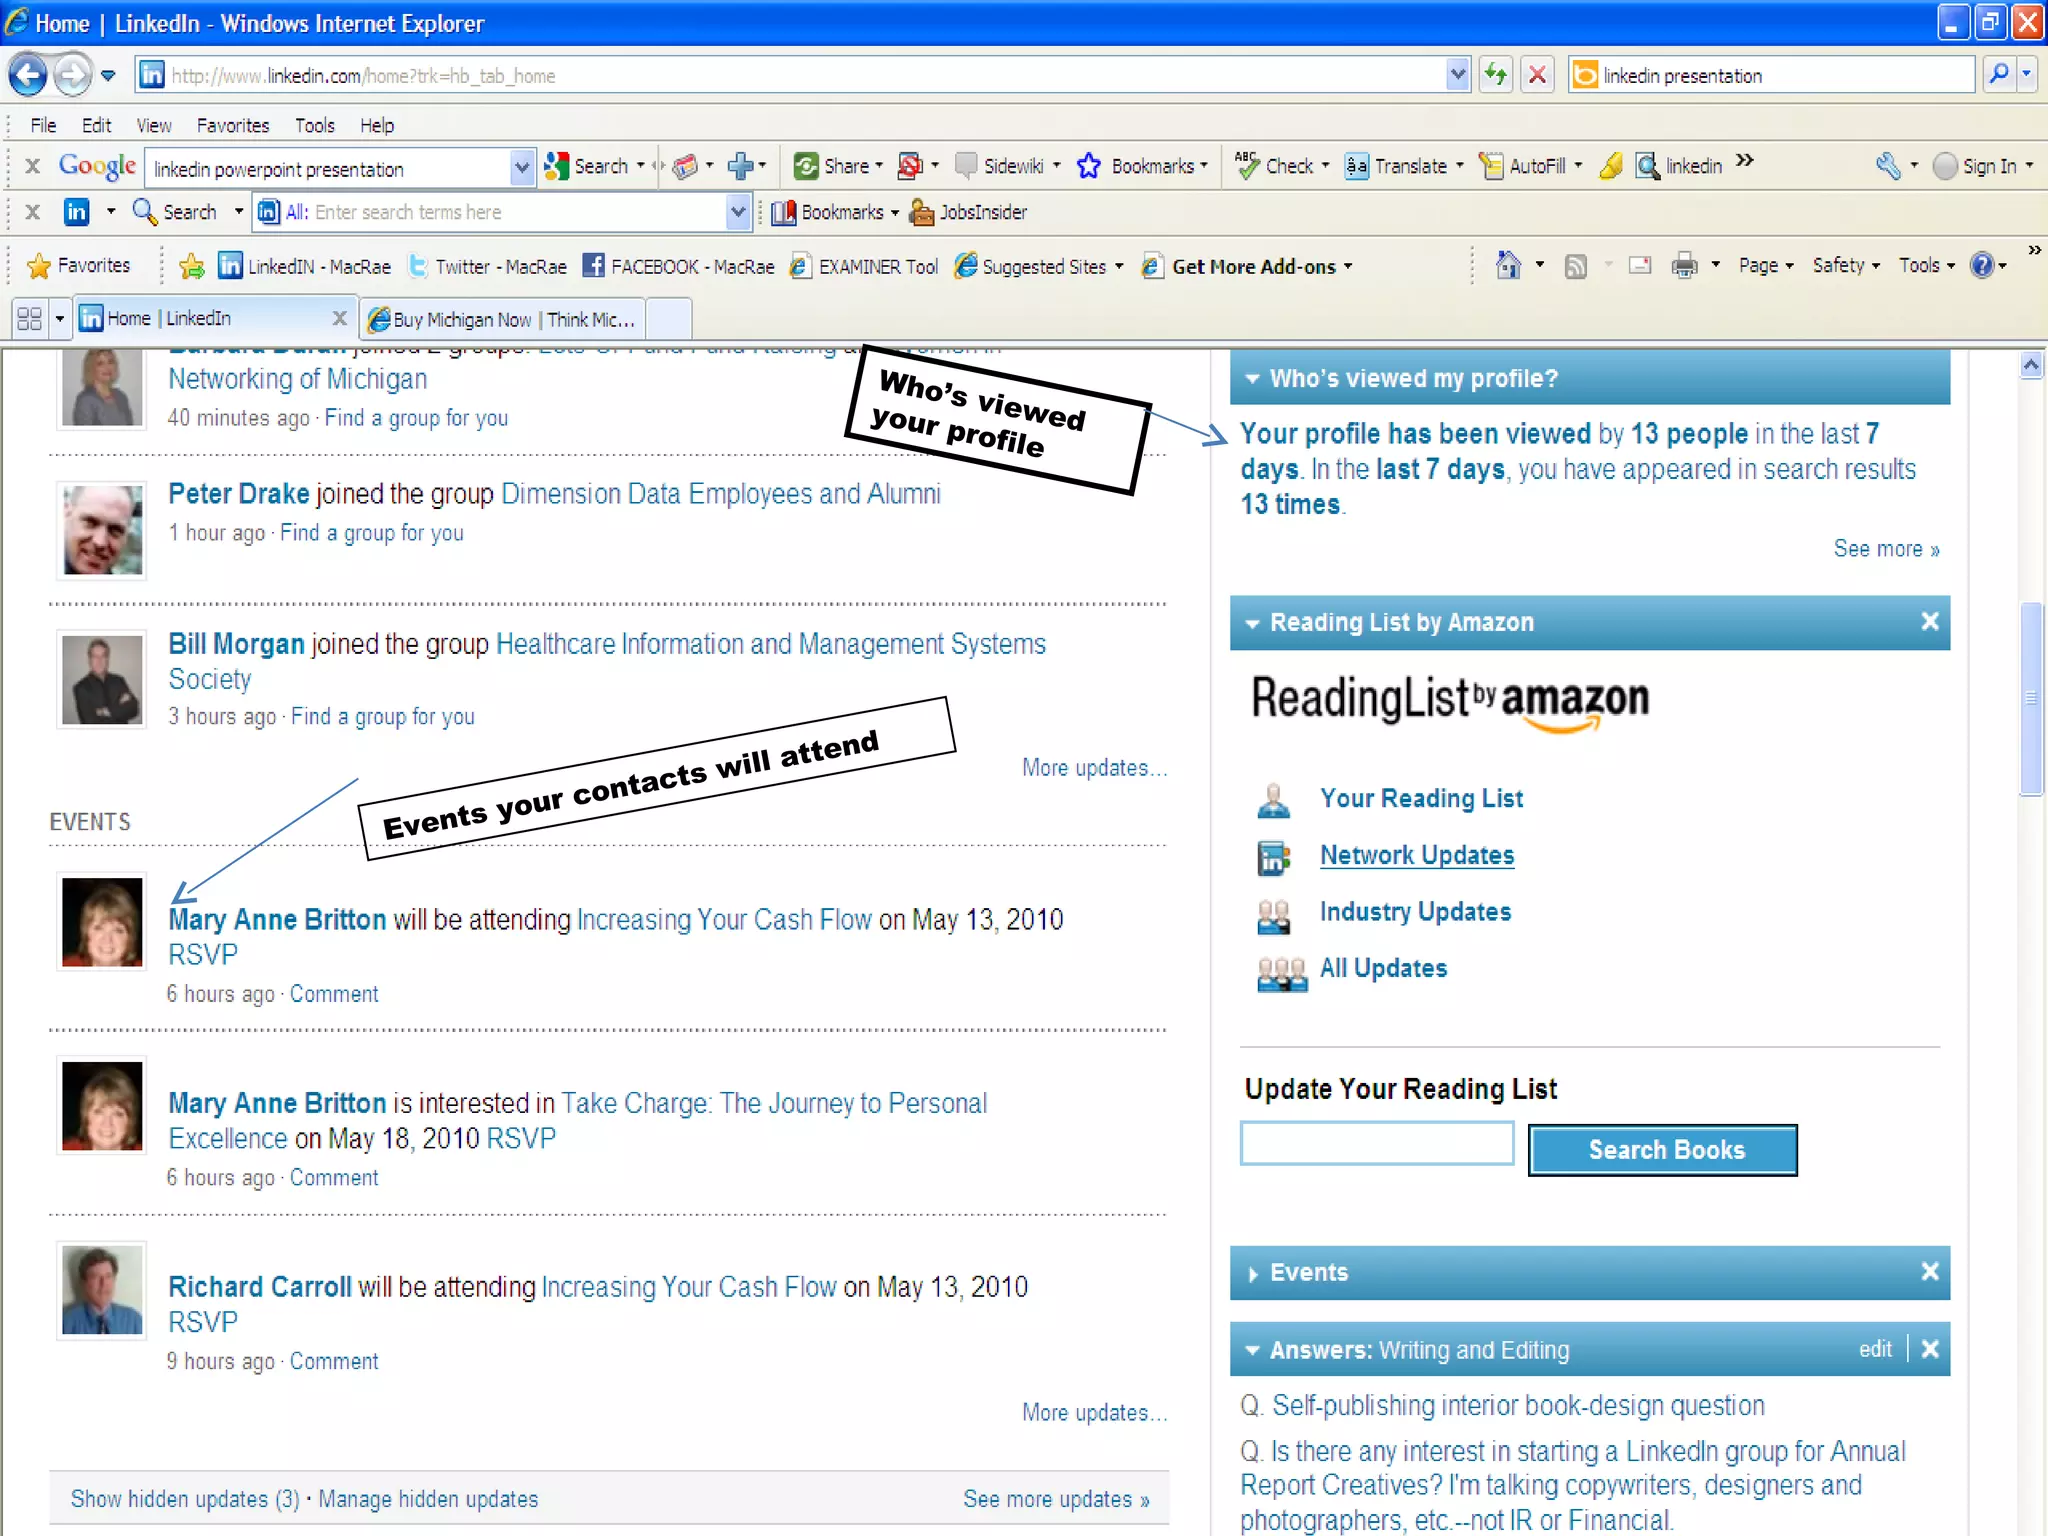Click the Search Books button
Viewport: 2048px width, 1536px height.
1664,1150
